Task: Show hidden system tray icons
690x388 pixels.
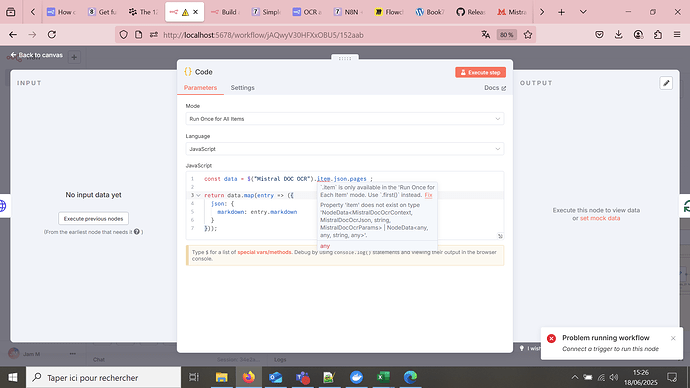Action: coord(575,377)
